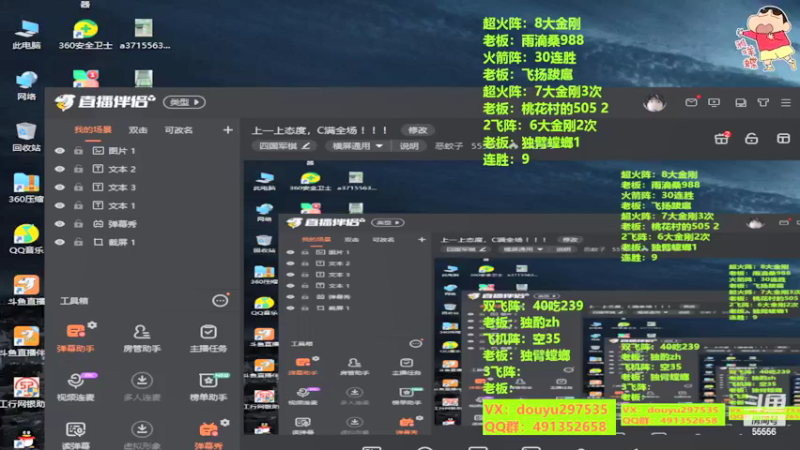Select 弹幕秀 source row in main list
This screenshot has width=800, height=450.
pos(143,224)
